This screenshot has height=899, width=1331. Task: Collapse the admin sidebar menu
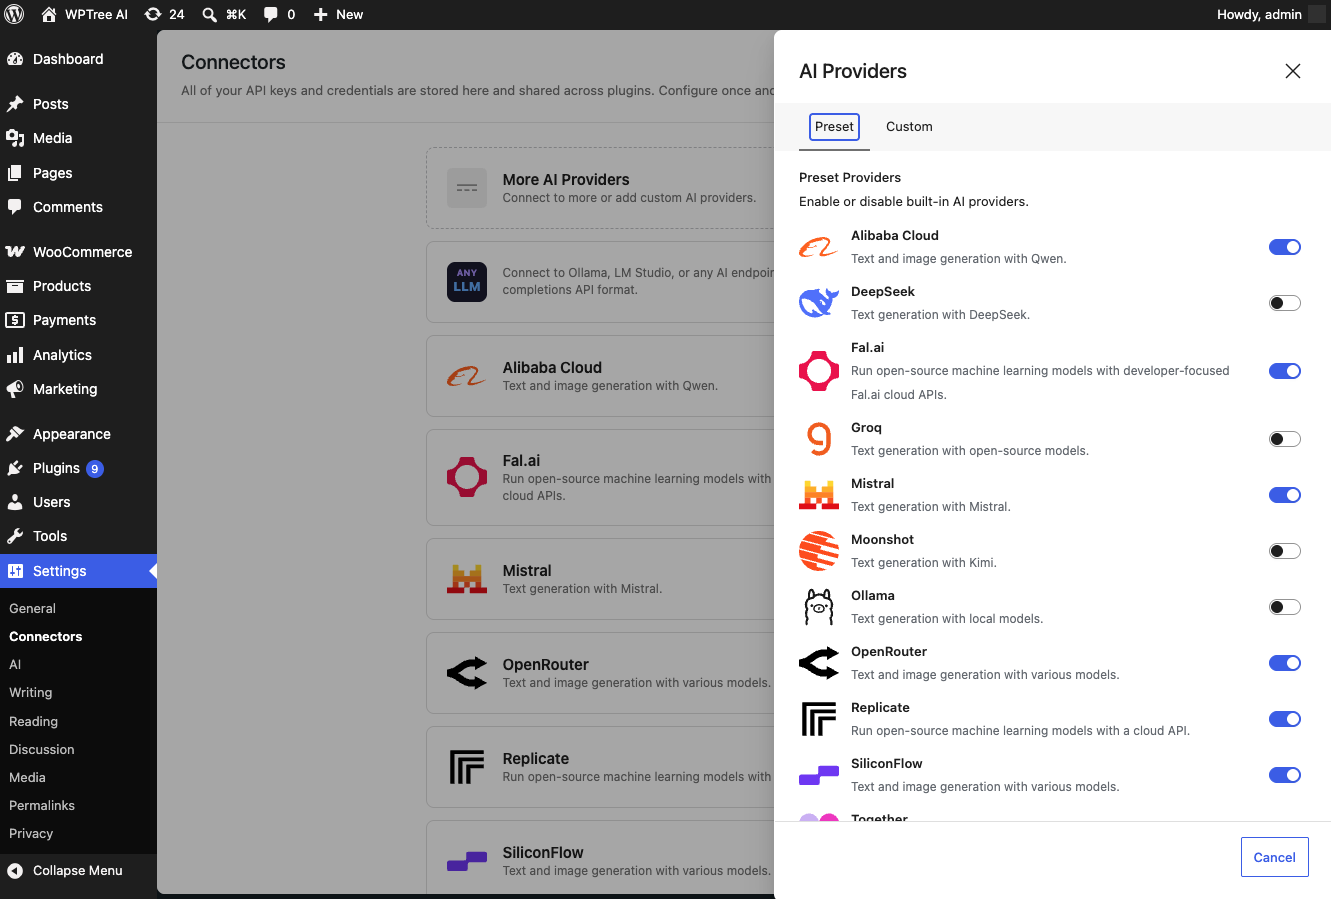pos(78,870)
